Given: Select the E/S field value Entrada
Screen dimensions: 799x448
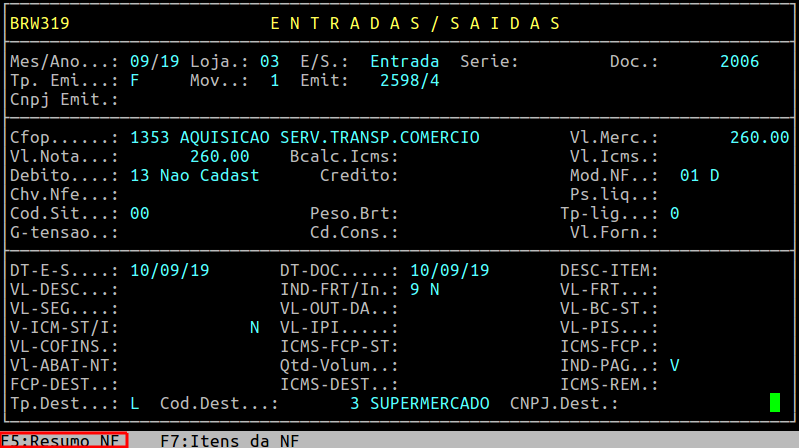Looking at the screenshot, I should pyautogui.click(x=404, y=61).
